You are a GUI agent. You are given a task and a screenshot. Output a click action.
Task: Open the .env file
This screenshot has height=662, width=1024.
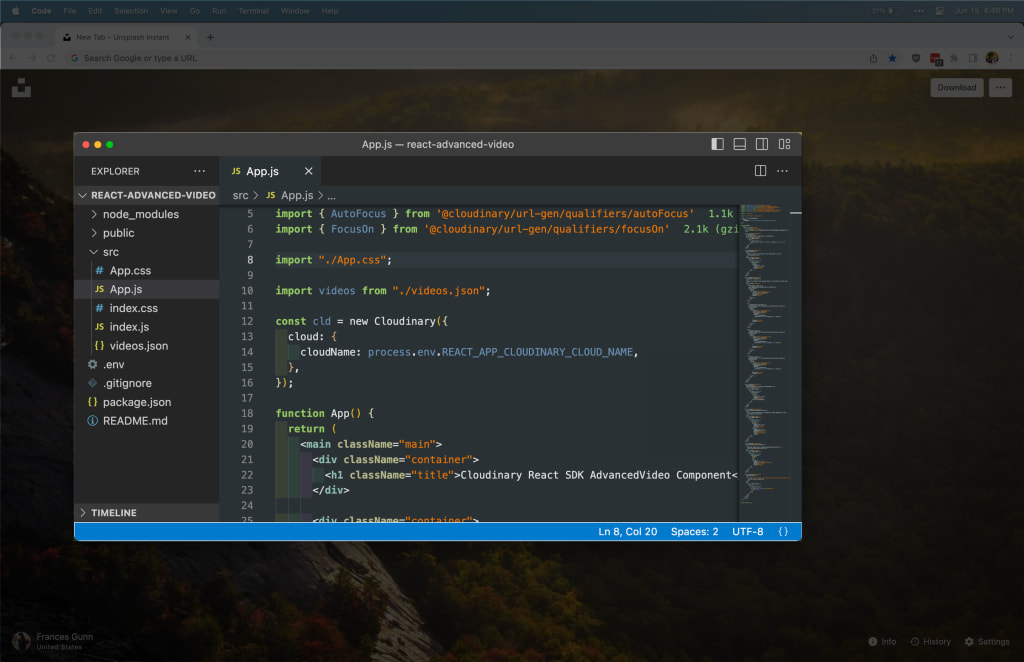[x=147, y=364]
